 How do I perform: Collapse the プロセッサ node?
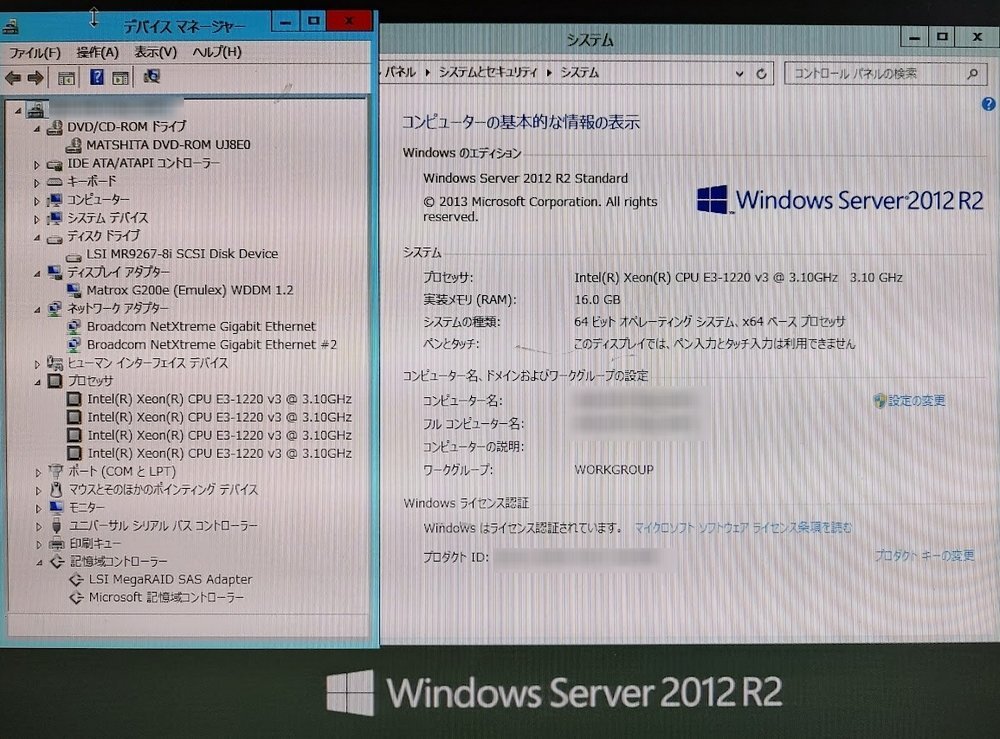tap(38, 382)
